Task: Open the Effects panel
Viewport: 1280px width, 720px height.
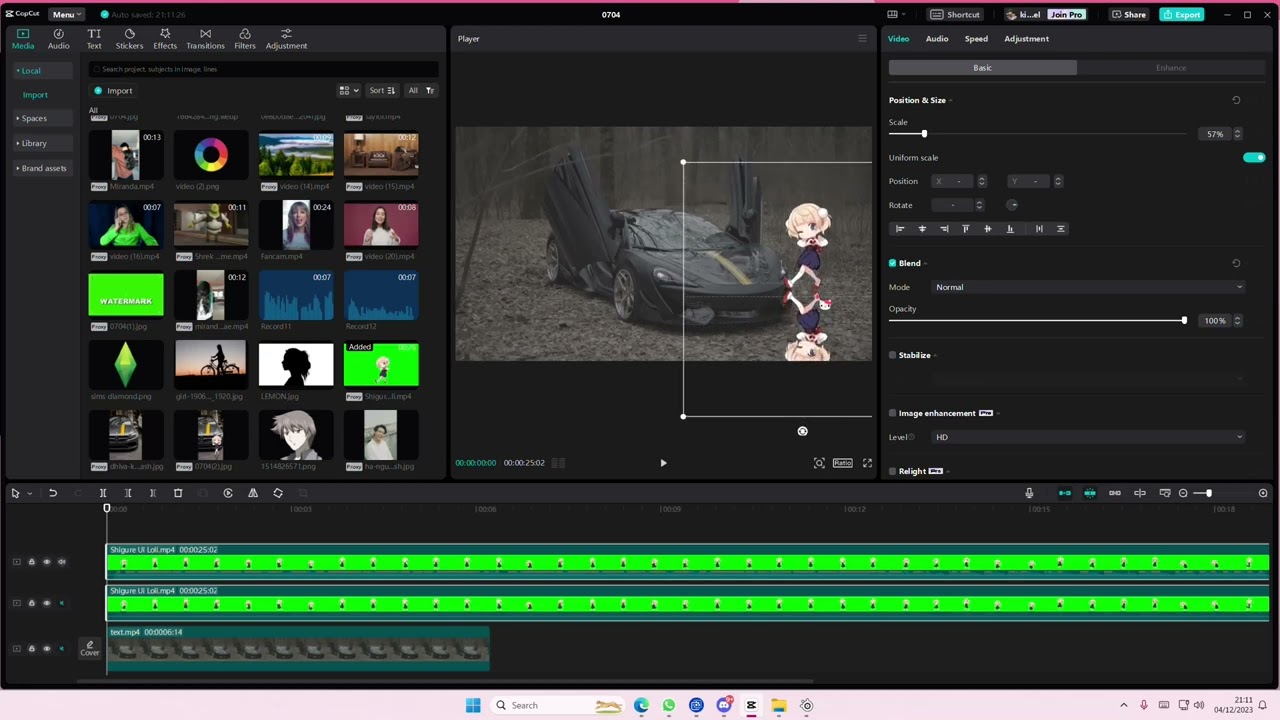Action: (165, 39)
